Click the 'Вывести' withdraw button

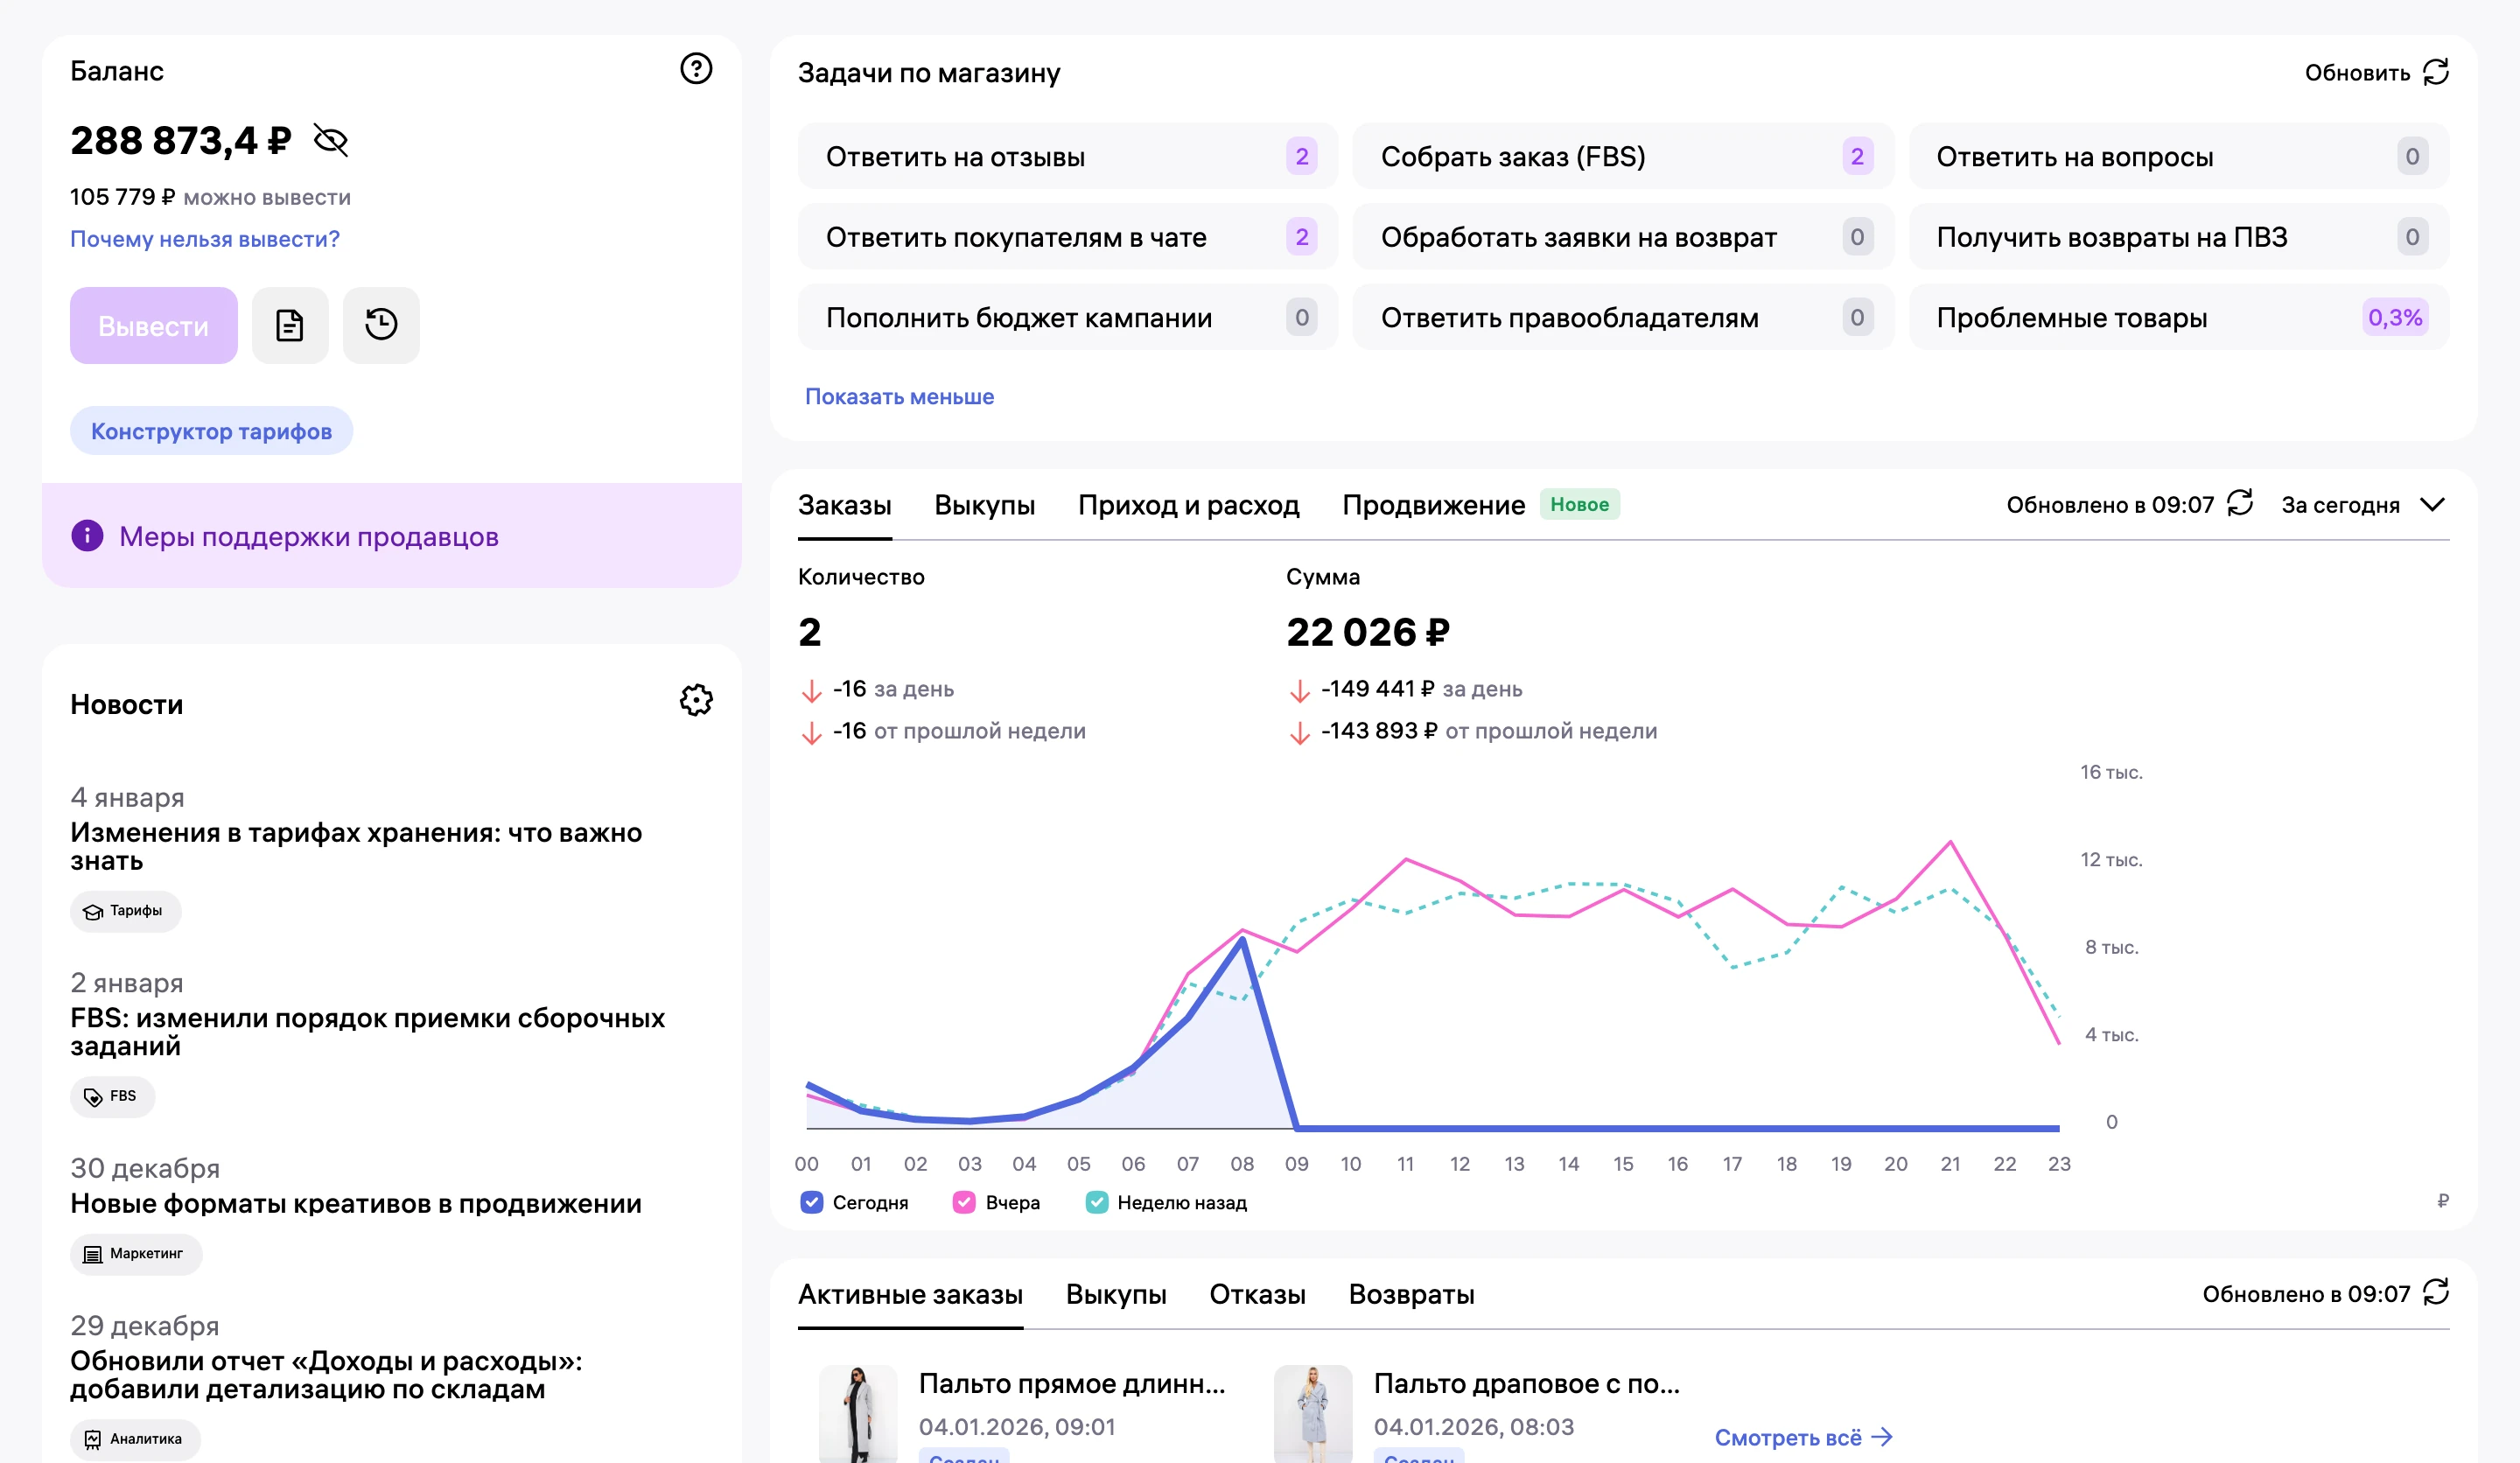tap(154, 325)
